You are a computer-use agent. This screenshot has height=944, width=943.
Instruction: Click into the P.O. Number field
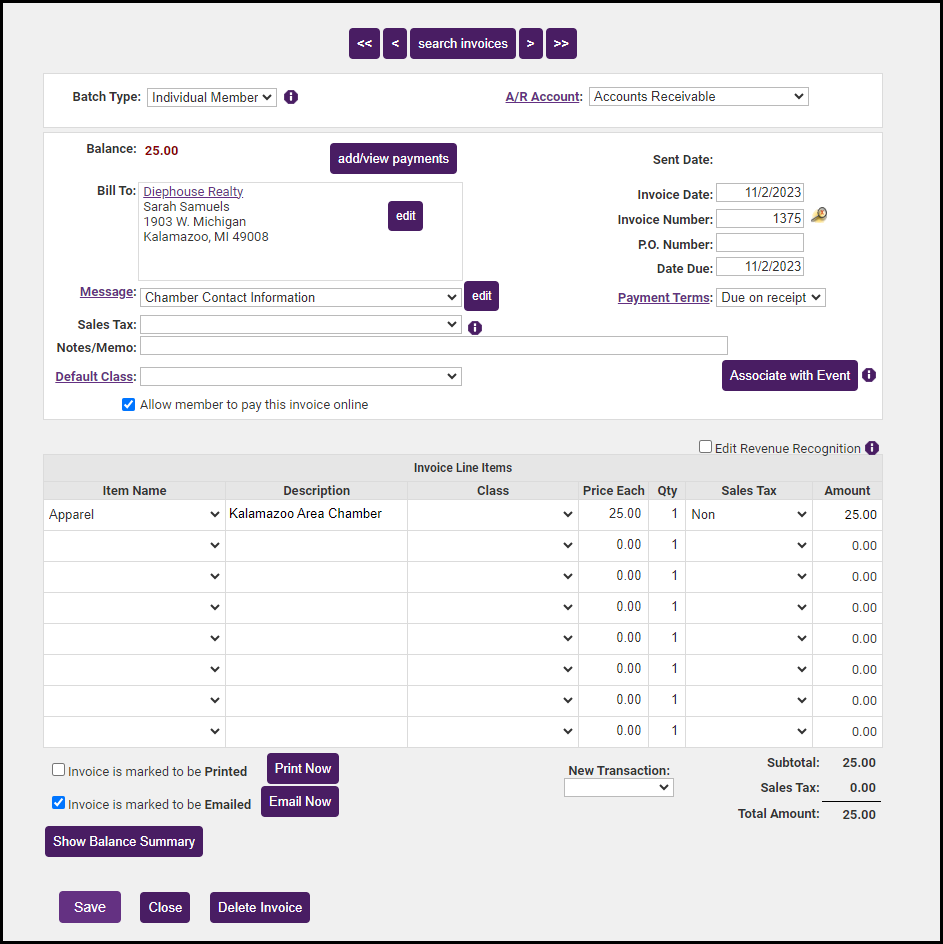tap(759, 243)
